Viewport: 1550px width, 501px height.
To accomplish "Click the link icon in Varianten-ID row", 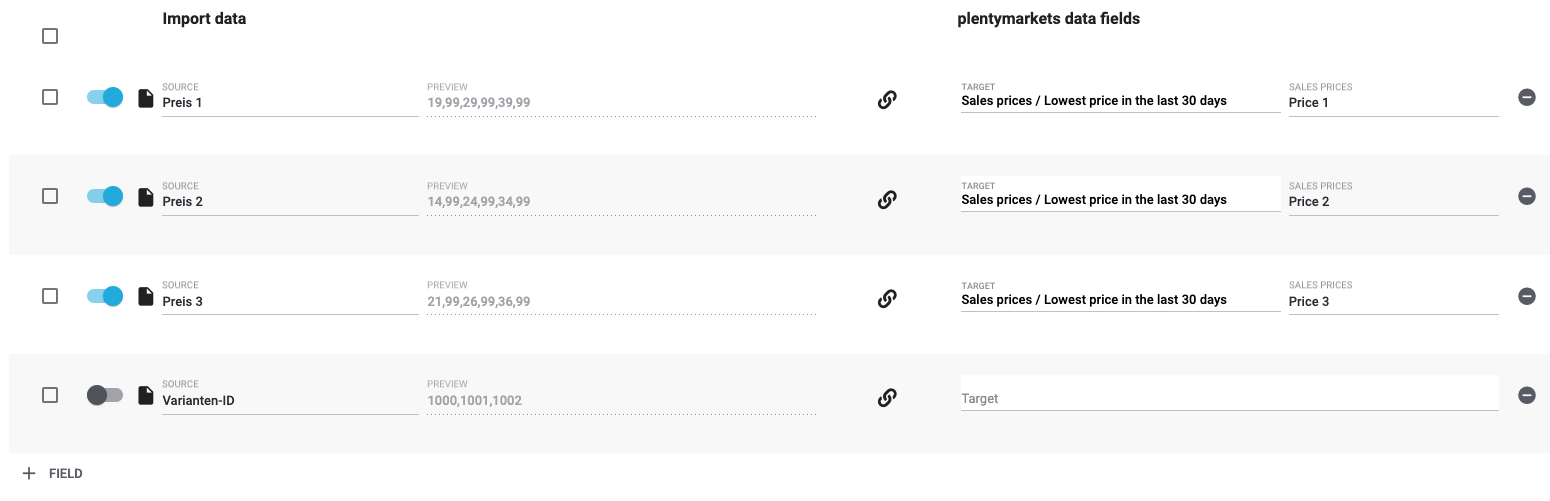I will [886, 397].
